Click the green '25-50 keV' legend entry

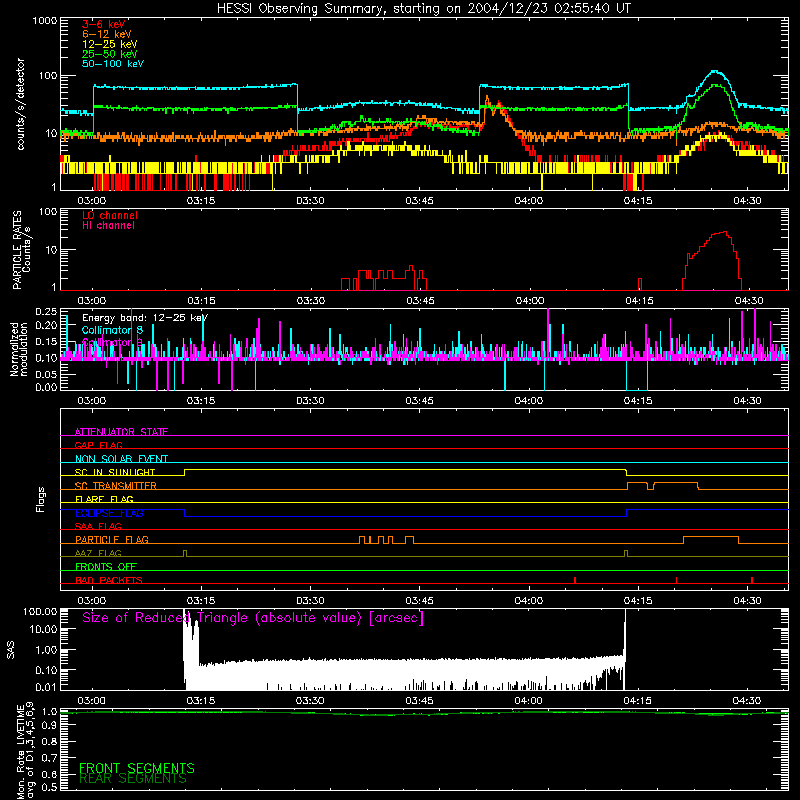click(x=109, y=54)
